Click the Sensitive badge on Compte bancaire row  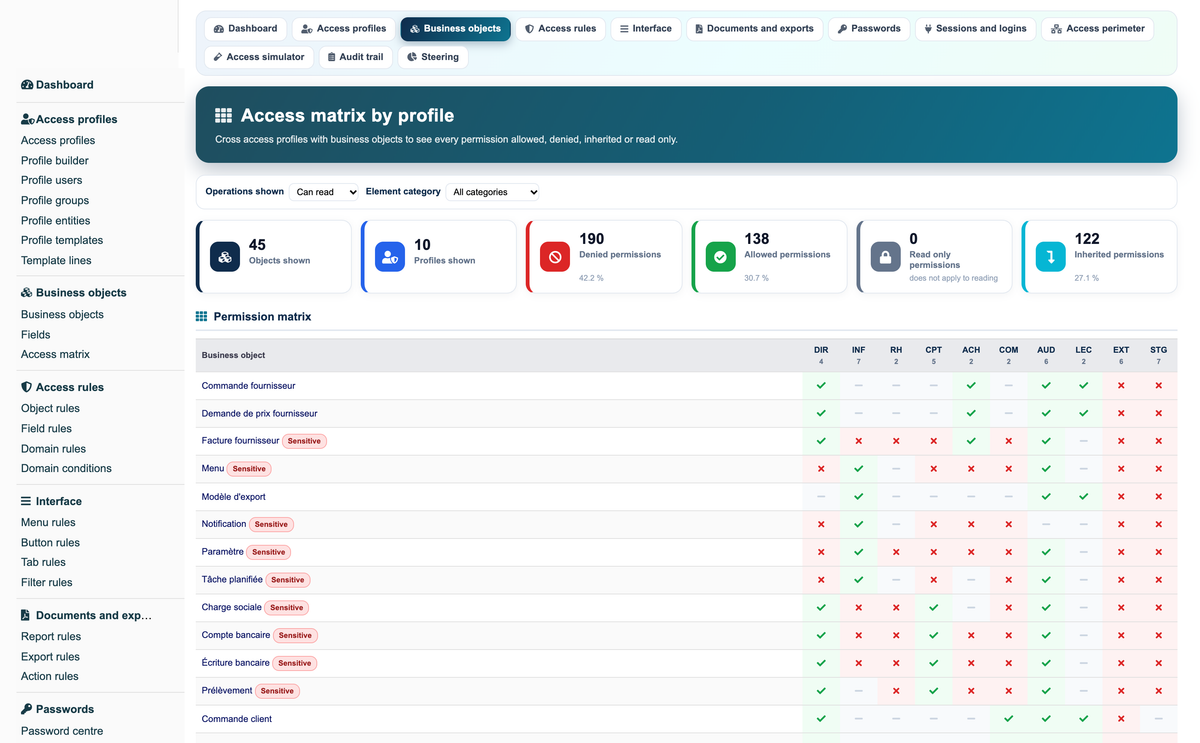[x=295, y=635]
